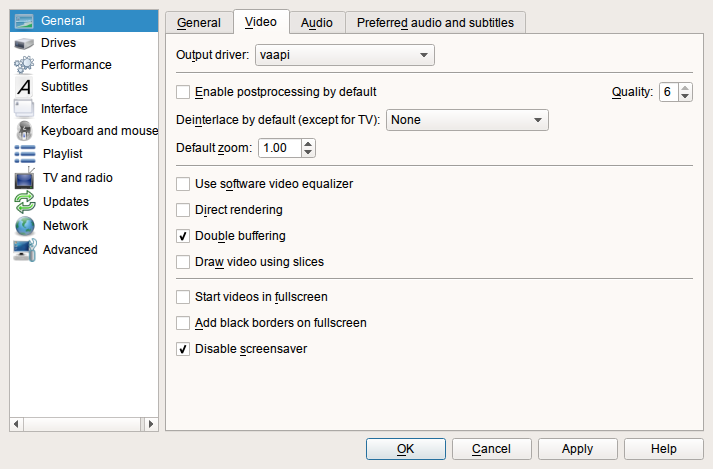Select the Performance gears icon
Image resolution: width=713 pixels, height=469 pixels.
coord(24,65)
